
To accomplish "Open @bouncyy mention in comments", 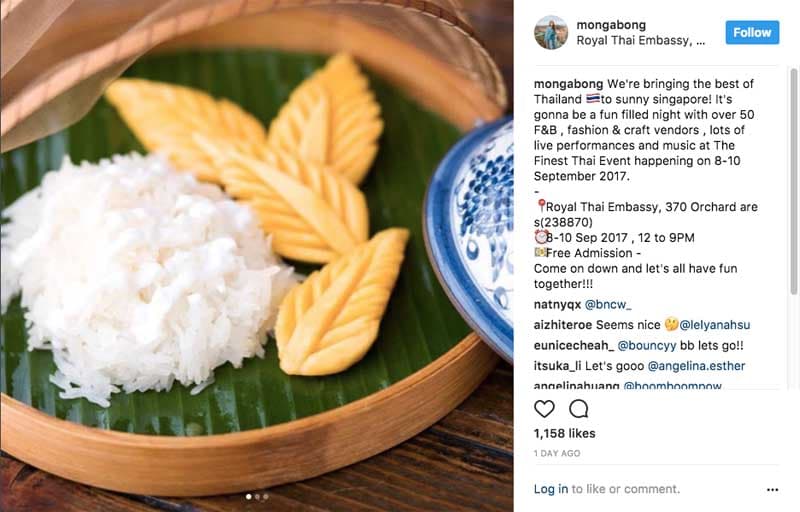I will [x=647, y=345].
